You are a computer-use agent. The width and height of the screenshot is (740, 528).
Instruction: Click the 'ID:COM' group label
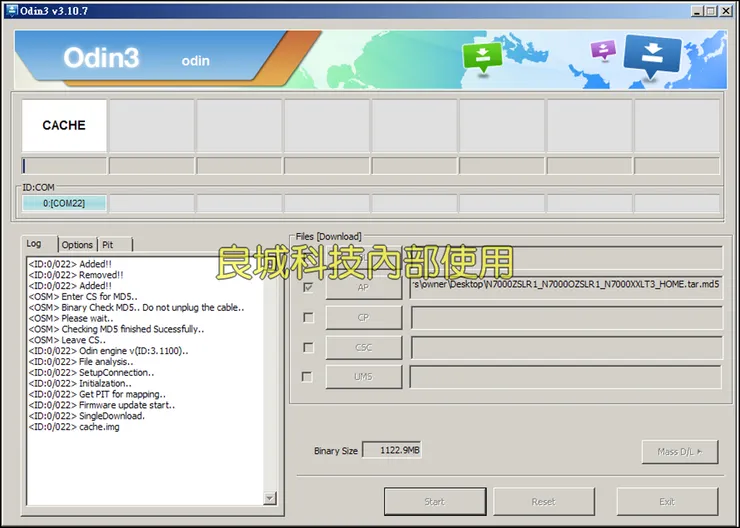pos(38,187)
